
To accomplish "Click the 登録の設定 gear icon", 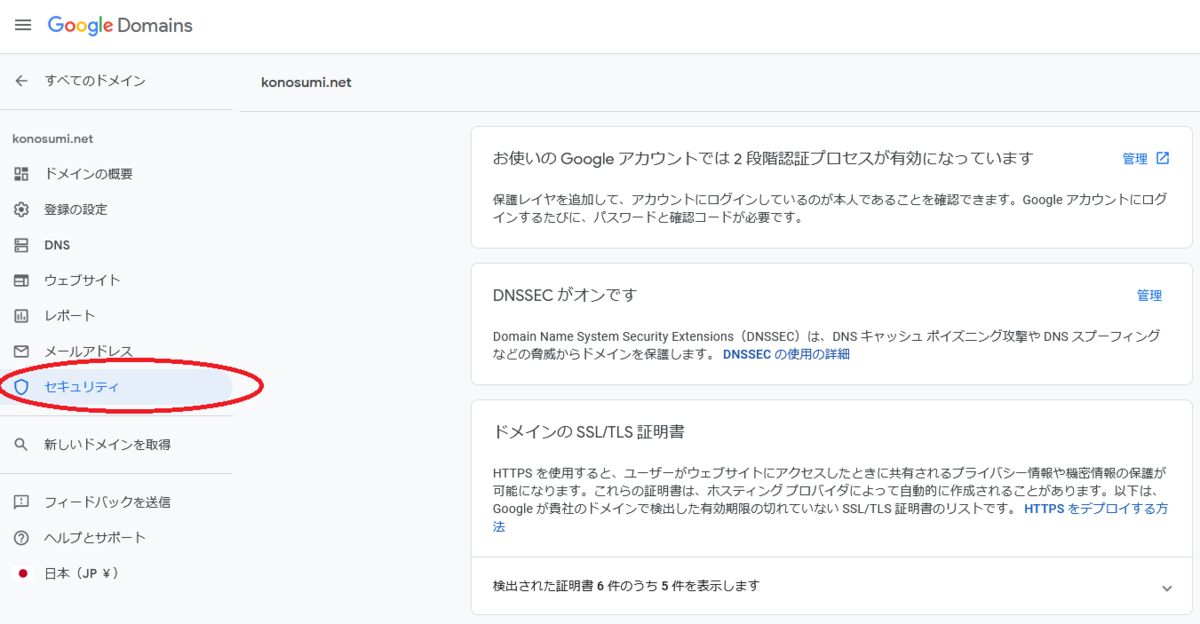I will click(22, 210).
